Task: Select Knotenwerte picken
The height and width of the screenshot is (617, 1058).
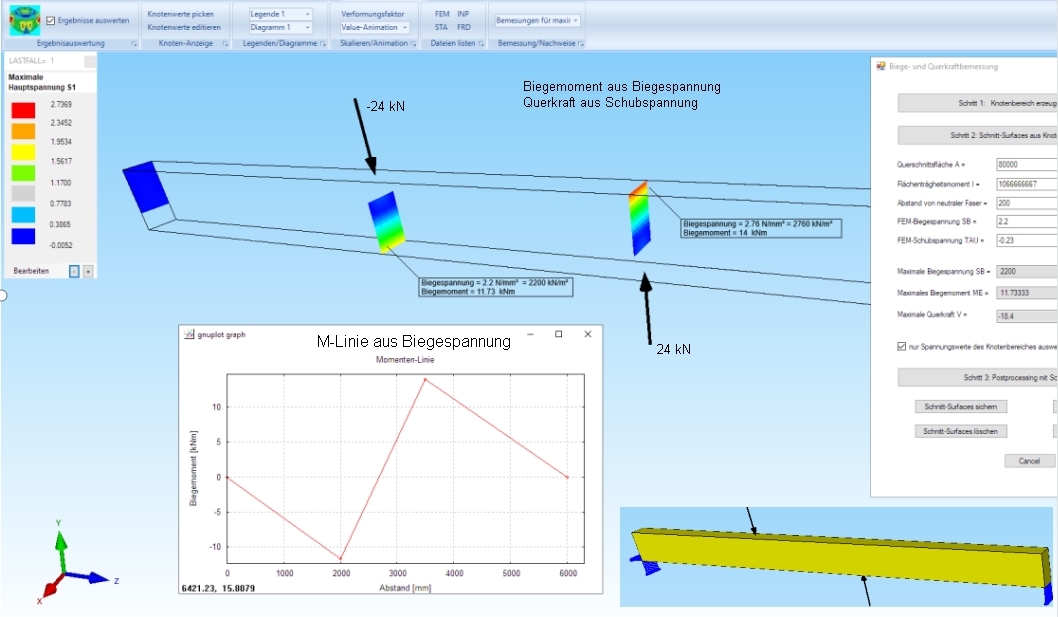Action: [179, 14]
